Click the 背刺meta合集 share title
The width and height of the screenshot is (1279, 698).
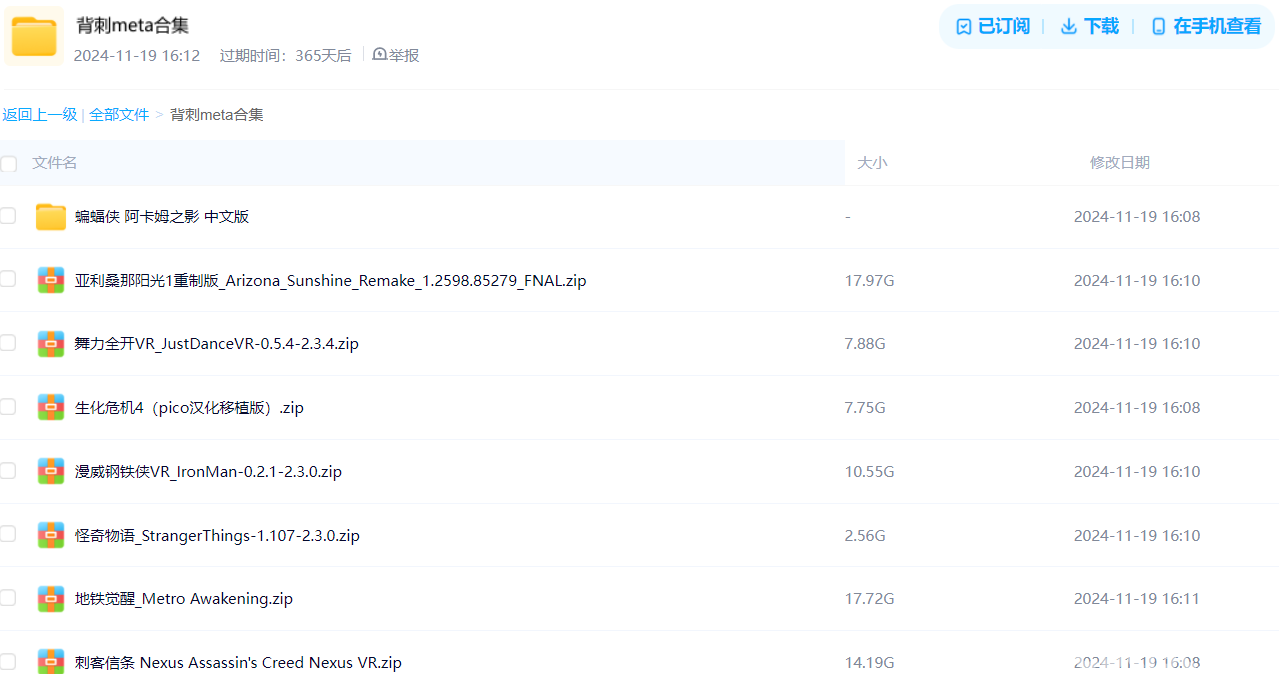133,26
